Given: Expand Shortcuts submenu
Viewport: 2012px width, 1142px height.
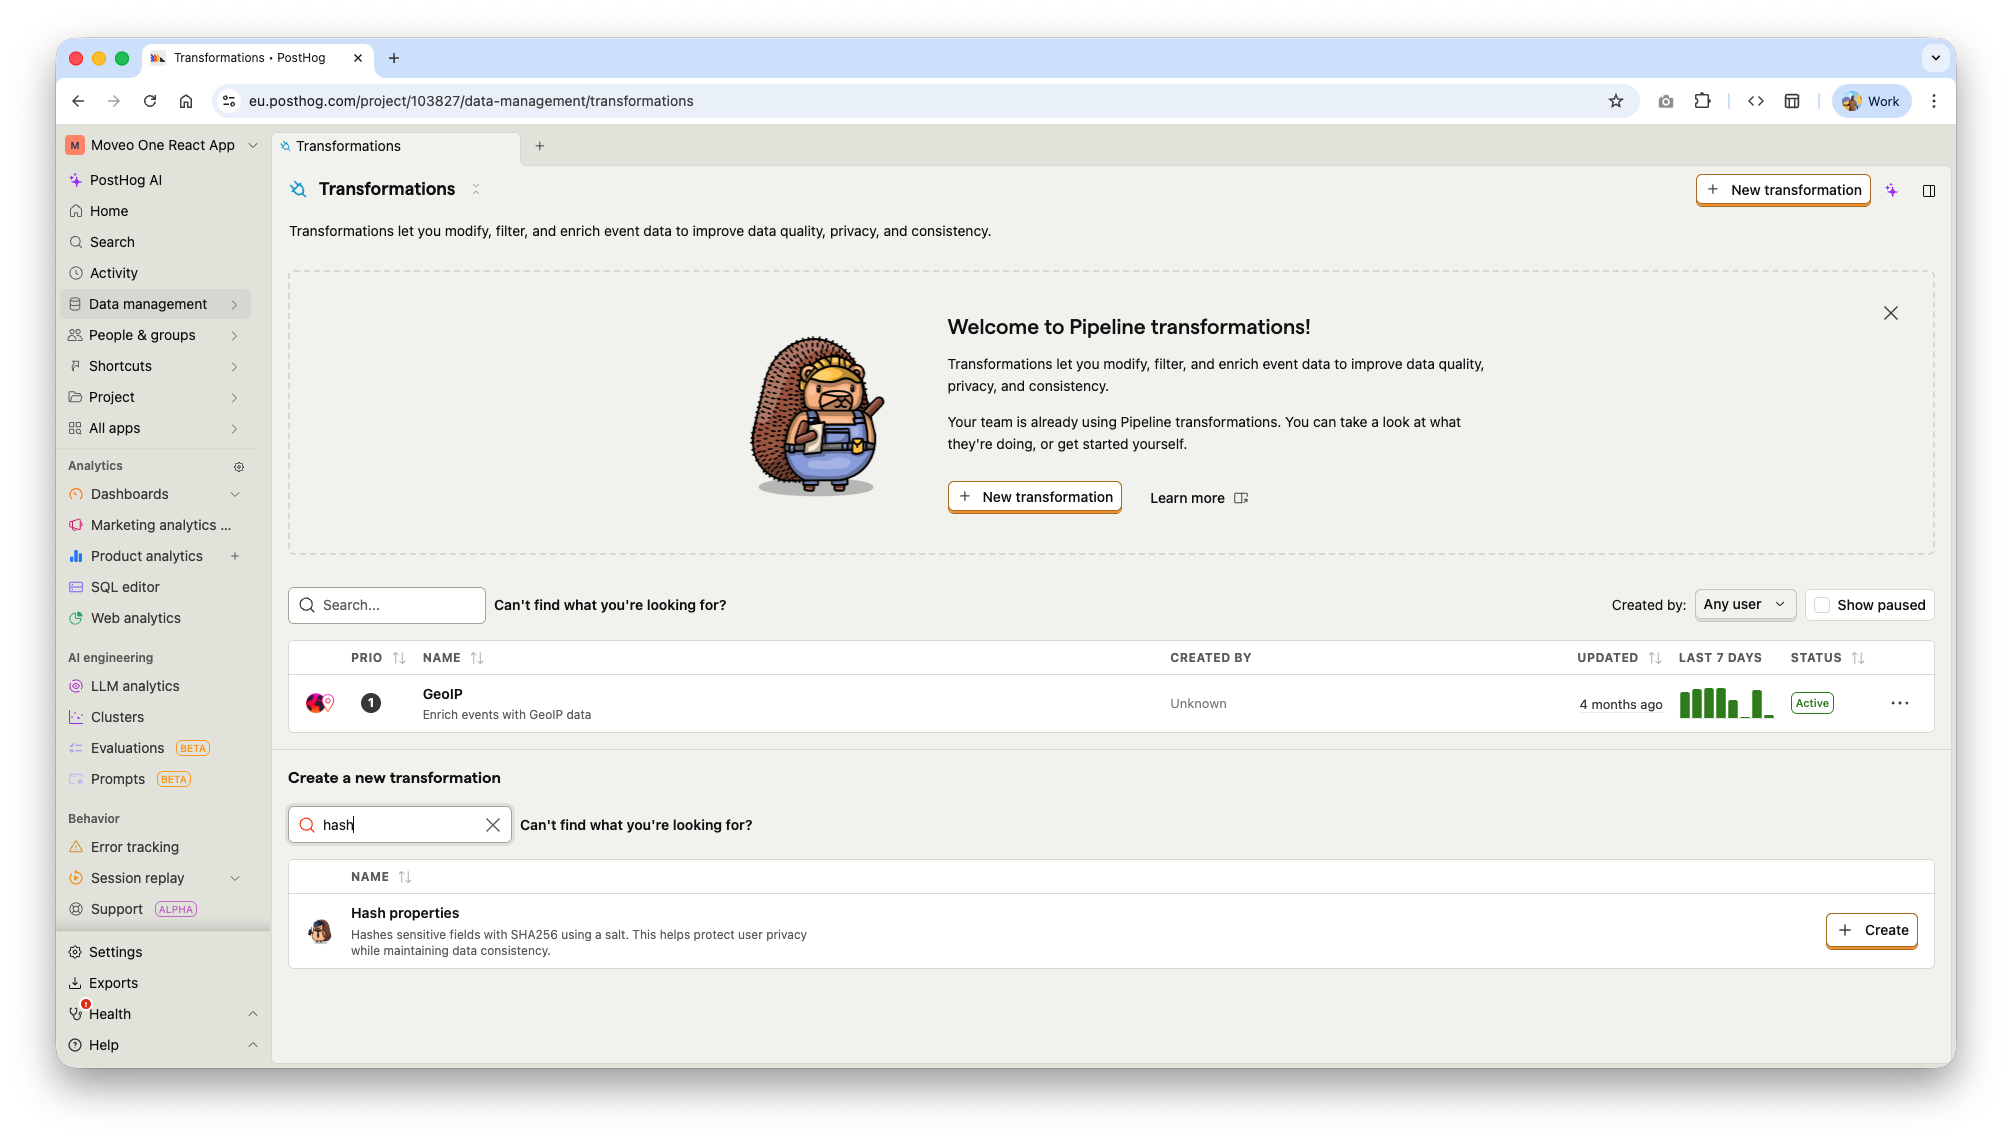Looking at the screenshot, I should (x=234, y=366).
